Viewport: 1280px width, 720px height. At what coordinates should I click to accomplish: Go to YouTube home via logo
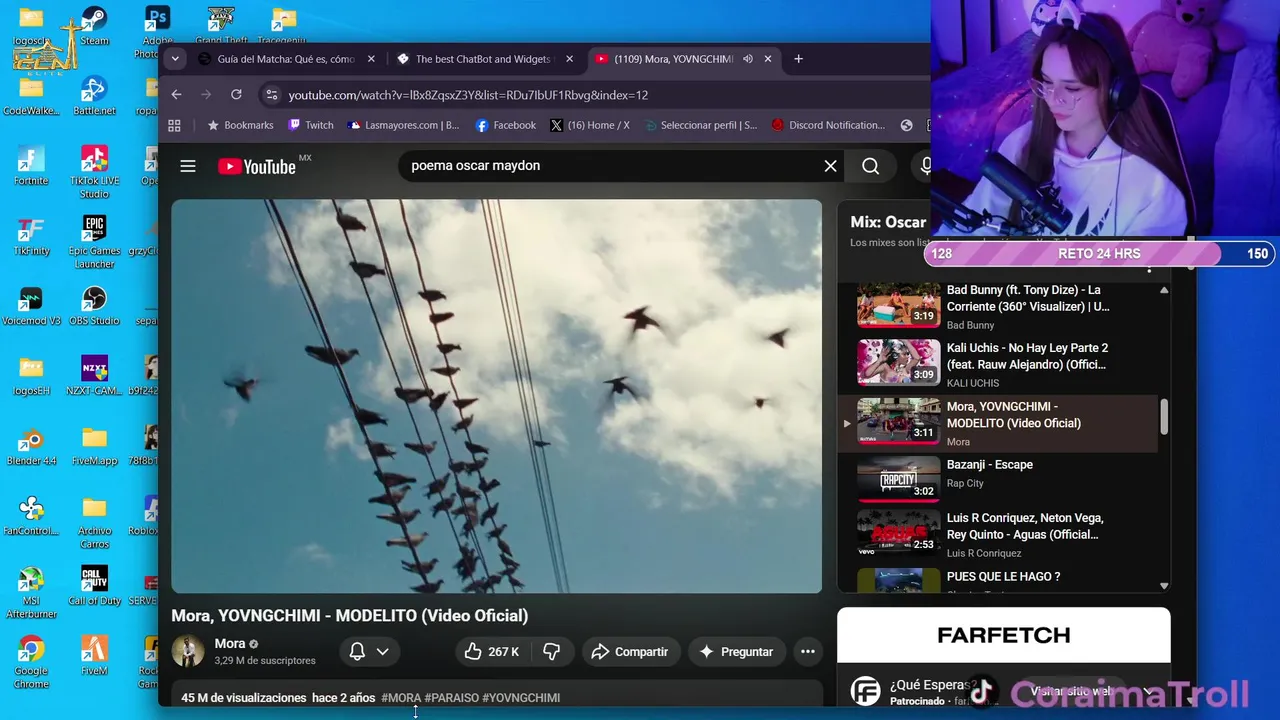pyautogui.click(x=257, y=166)
